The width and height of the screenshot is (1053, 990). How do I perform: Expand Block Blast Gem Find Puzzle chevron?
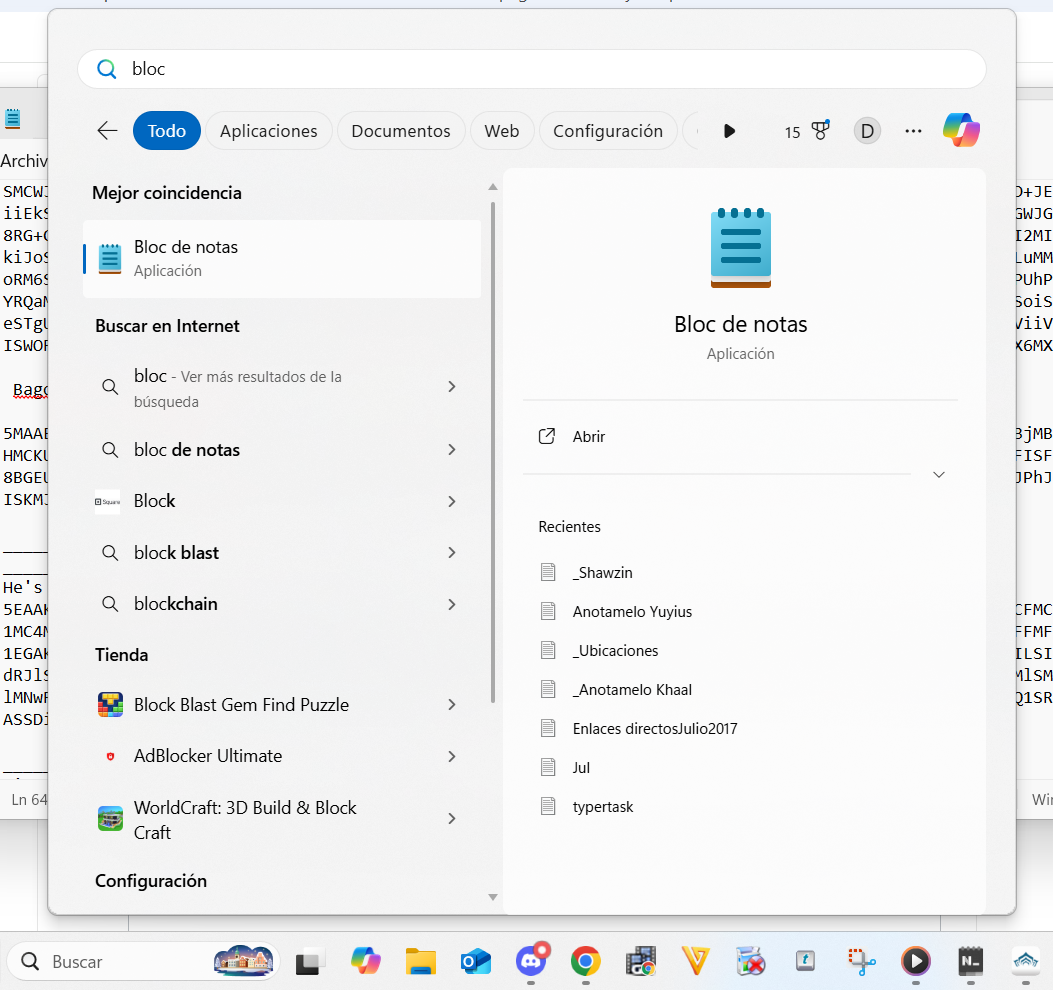(452, 705)
